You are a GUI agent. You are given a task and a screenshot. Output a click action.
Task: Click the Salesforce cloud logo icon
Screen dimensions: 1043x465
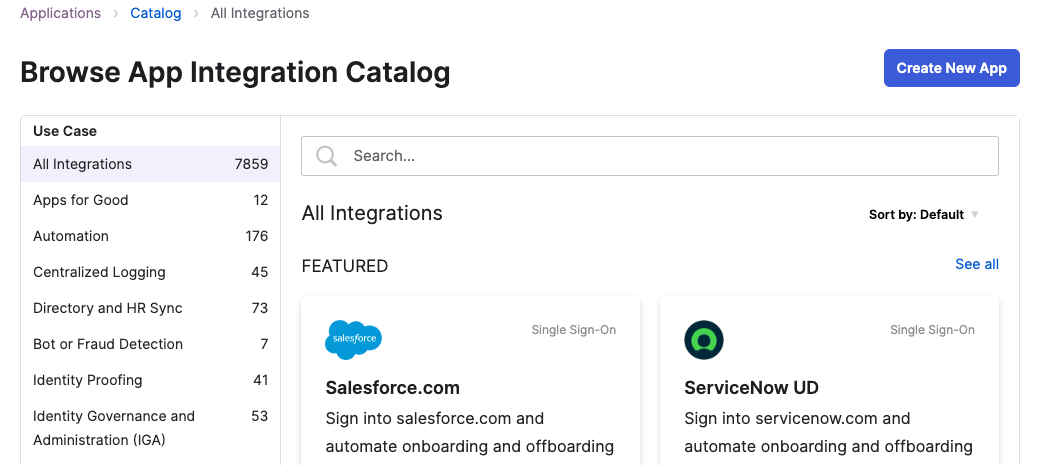[x=353, y=339]
